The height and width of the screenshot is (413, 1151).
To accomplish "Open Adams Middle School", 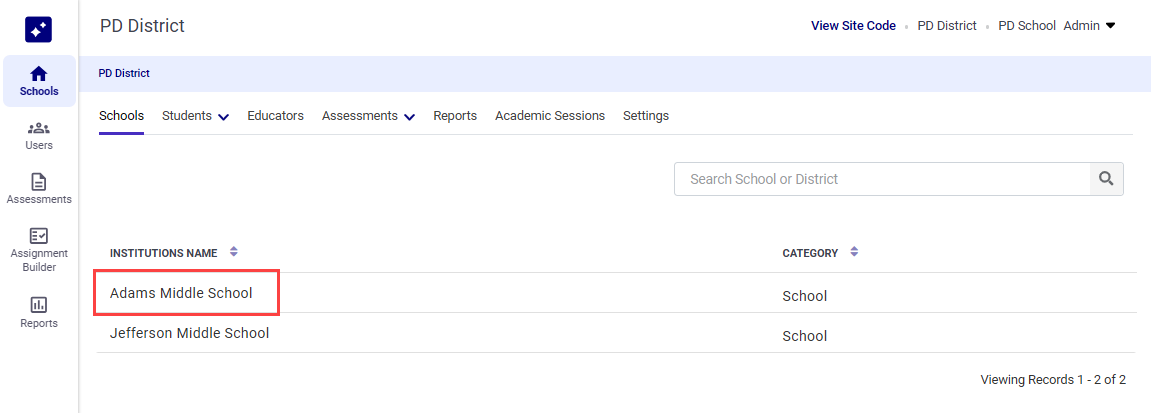I will click(181, 293).
